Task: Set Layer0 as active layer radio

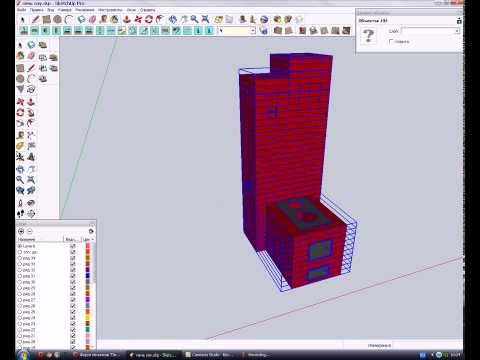Action: (x=20, y=246)
